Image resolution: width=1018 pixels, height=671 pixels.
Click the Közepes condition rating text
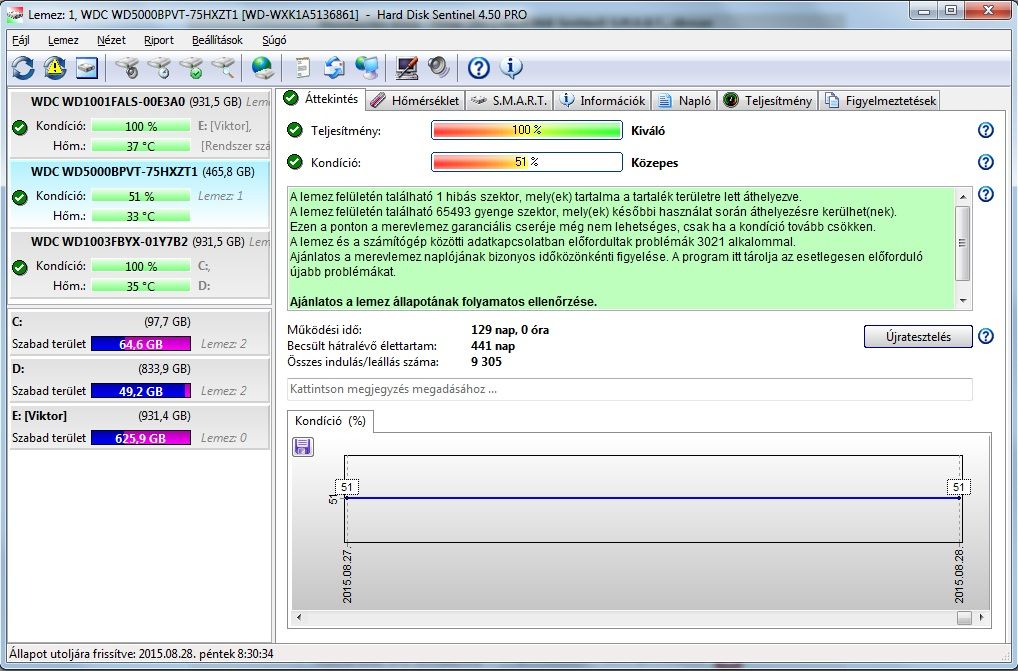point(654,163)
